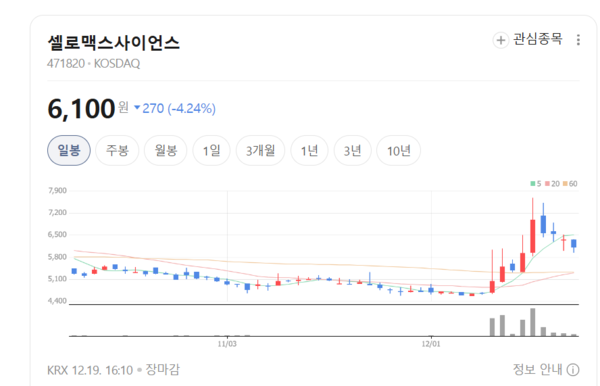Click the 4,400 y-axis label
This screenshot has width=600, height=386.
click(x=57, y=301)
